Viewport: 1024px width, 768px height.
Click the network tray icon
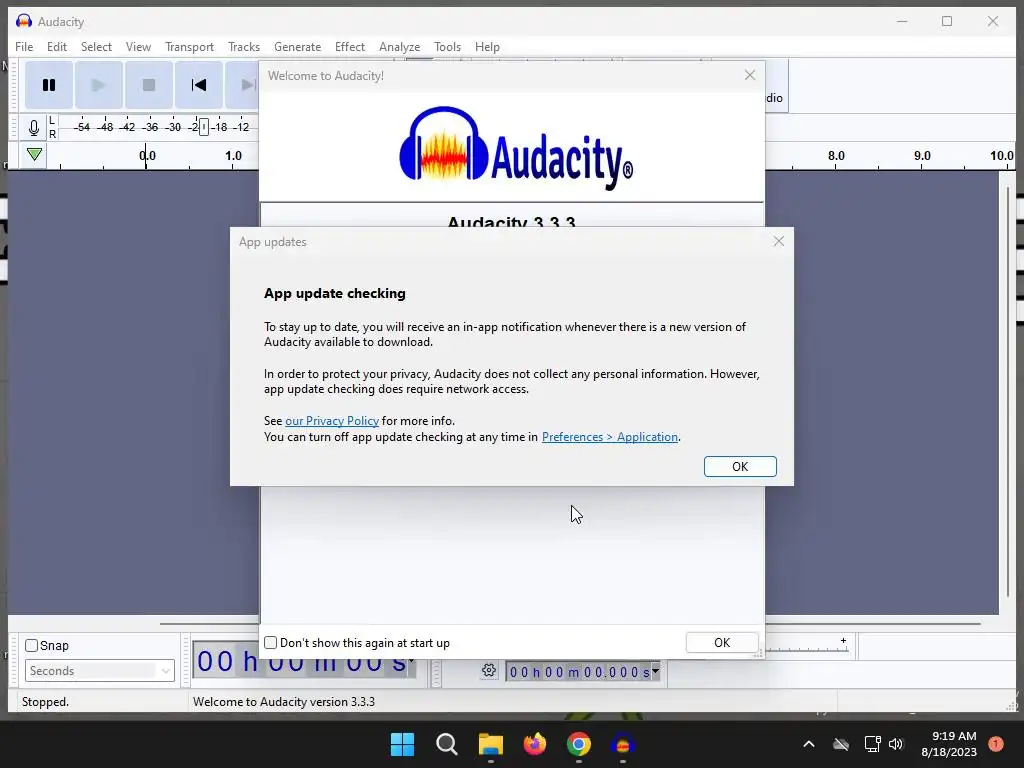click(x=872, y=744)
